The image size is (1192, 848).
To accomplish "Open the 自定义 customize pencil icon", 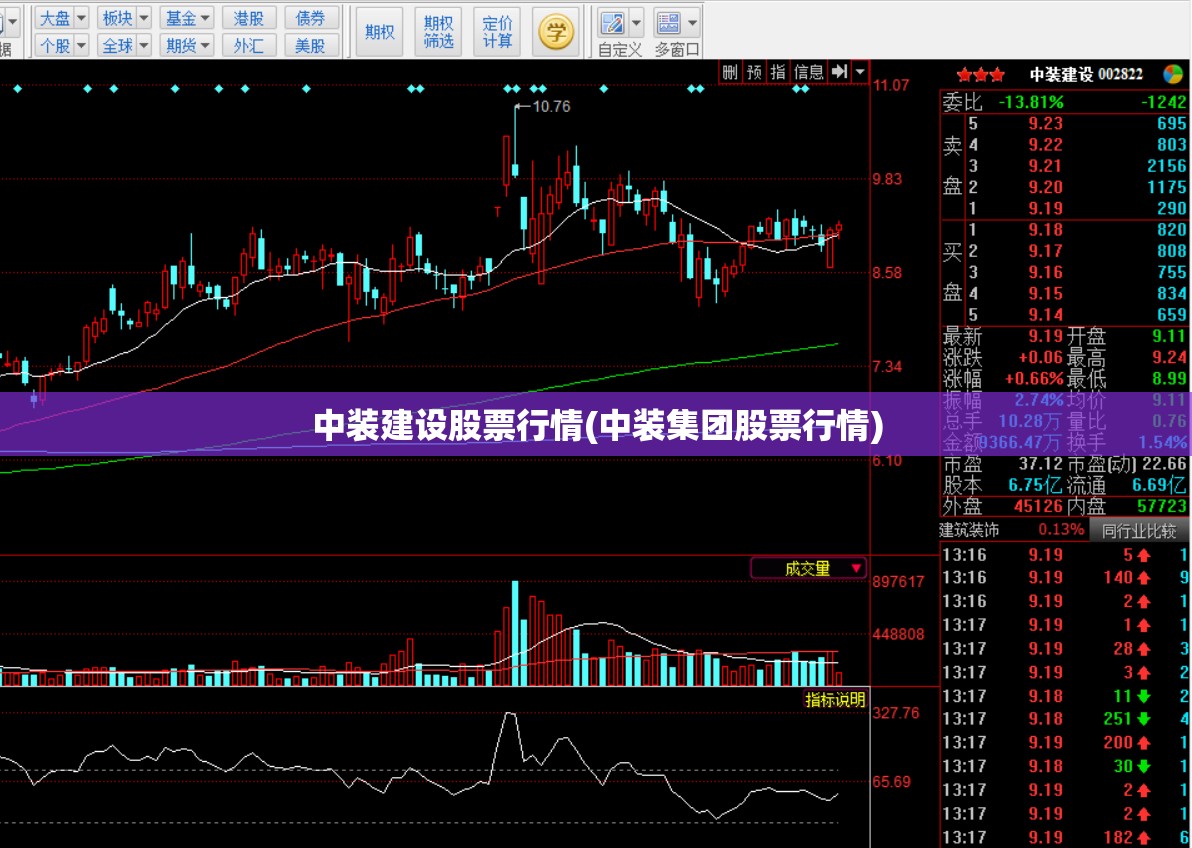I will [612, 24].
